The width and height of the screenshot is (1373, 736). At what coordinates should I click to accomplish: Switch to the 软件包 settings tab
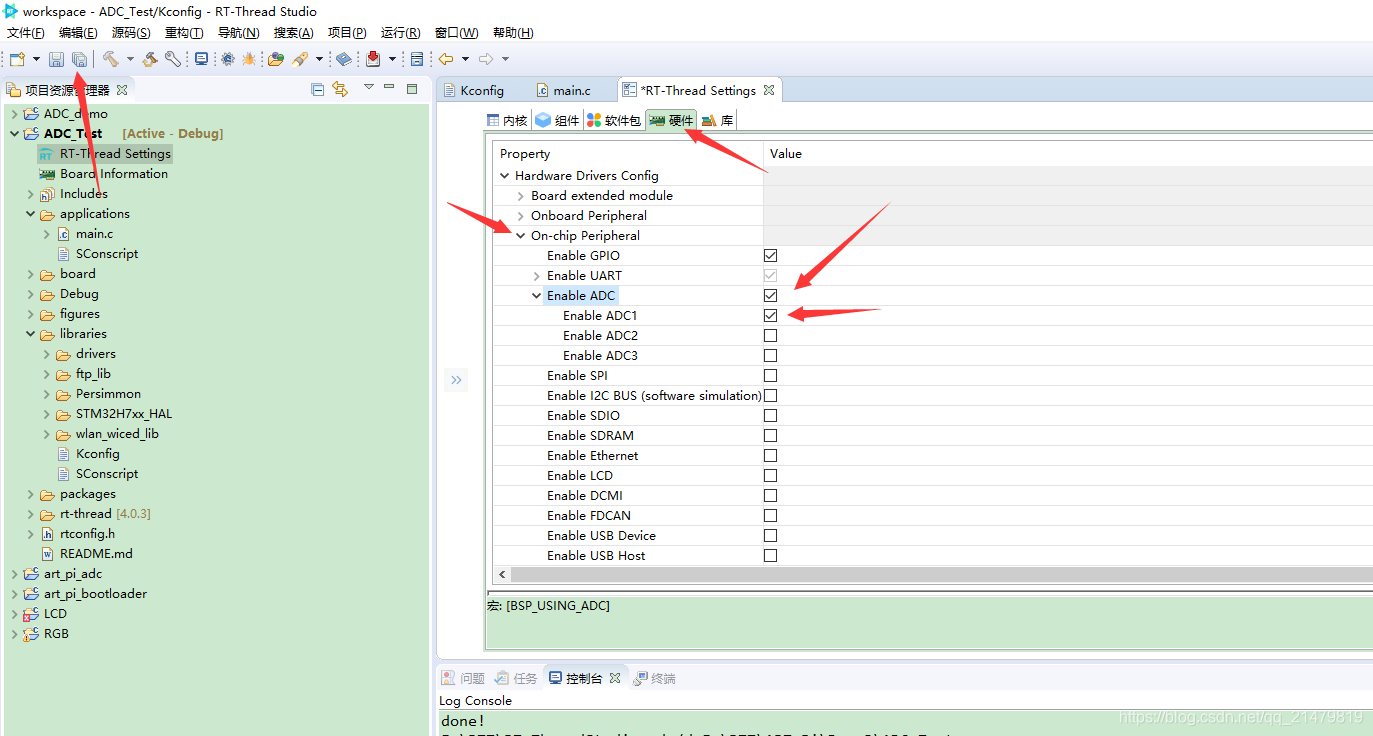[x=613, y=121]
